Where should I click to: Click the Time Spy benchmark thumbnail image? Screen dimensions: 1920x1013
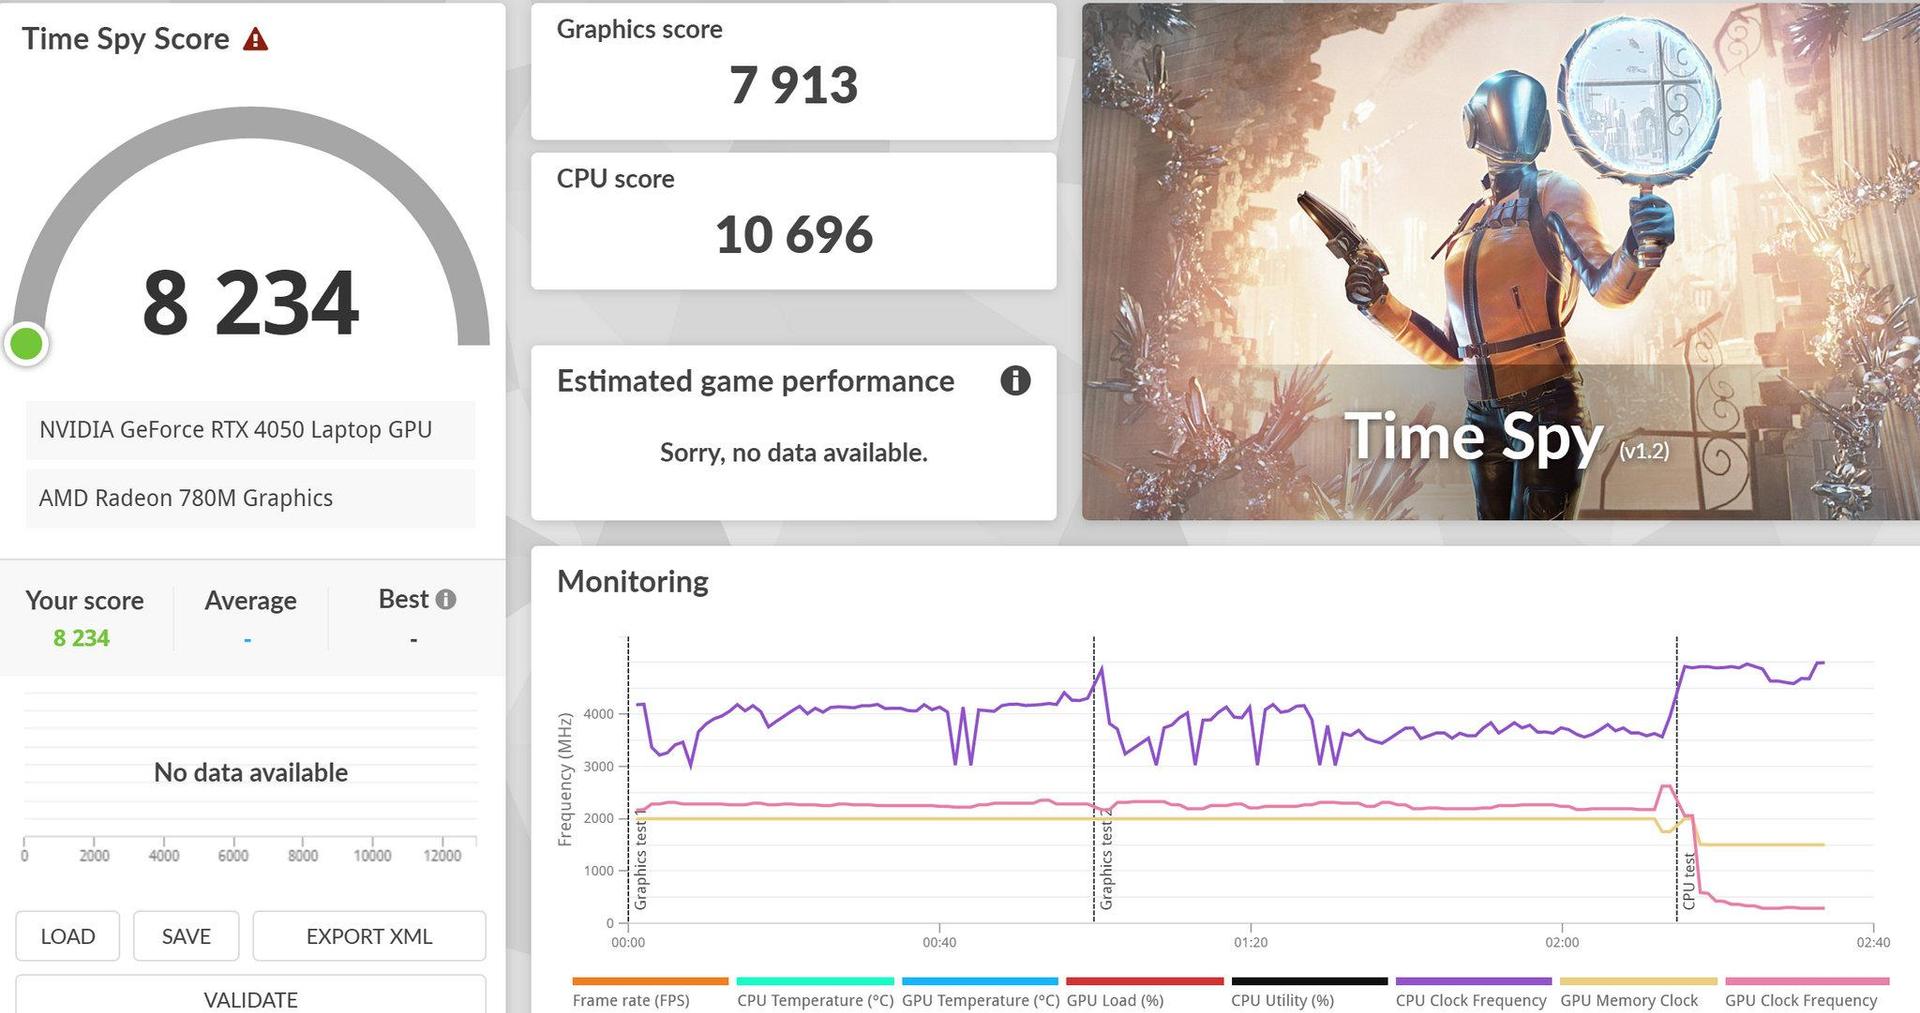click(1501, 261)
